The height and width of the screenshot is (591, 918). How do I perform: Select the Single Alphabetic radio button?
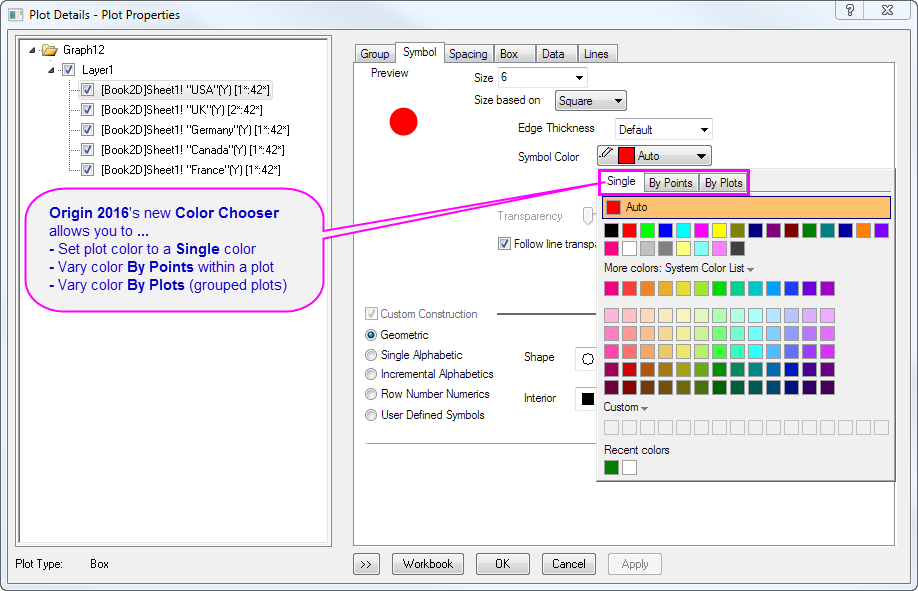coord(372,355)
